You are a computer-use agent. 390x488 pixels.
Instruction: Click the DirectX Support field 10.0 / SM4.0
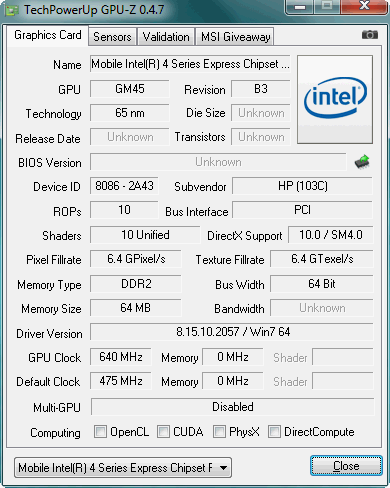[331, 235]
